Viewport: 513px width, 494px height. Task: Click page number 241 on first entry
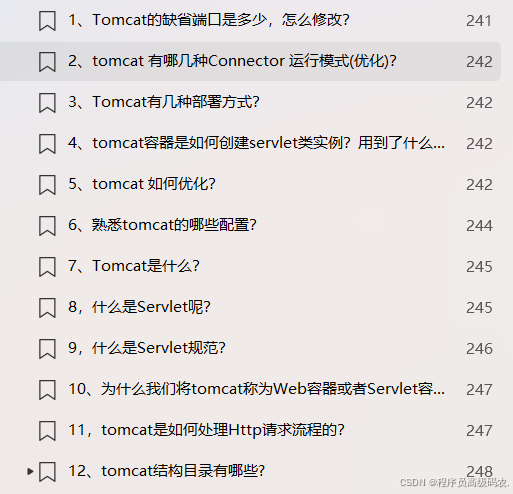coord(478,21)
